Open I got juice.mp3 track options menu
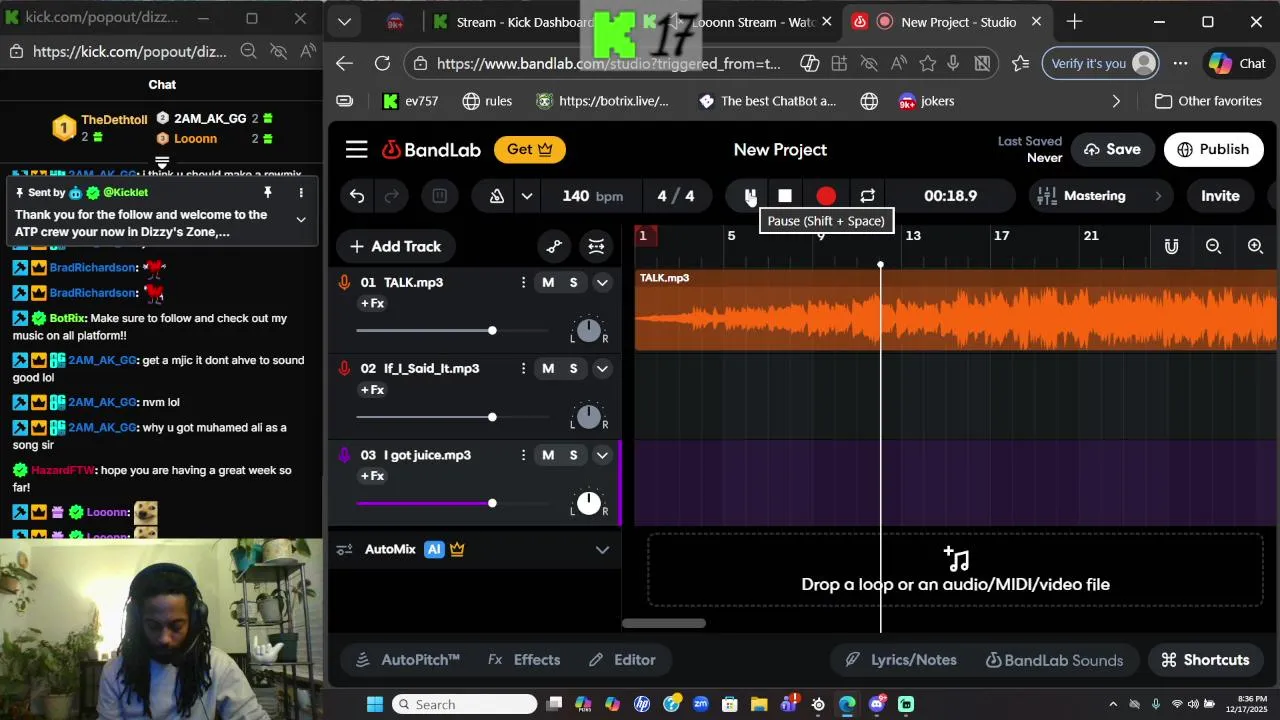 pos(523,455)
